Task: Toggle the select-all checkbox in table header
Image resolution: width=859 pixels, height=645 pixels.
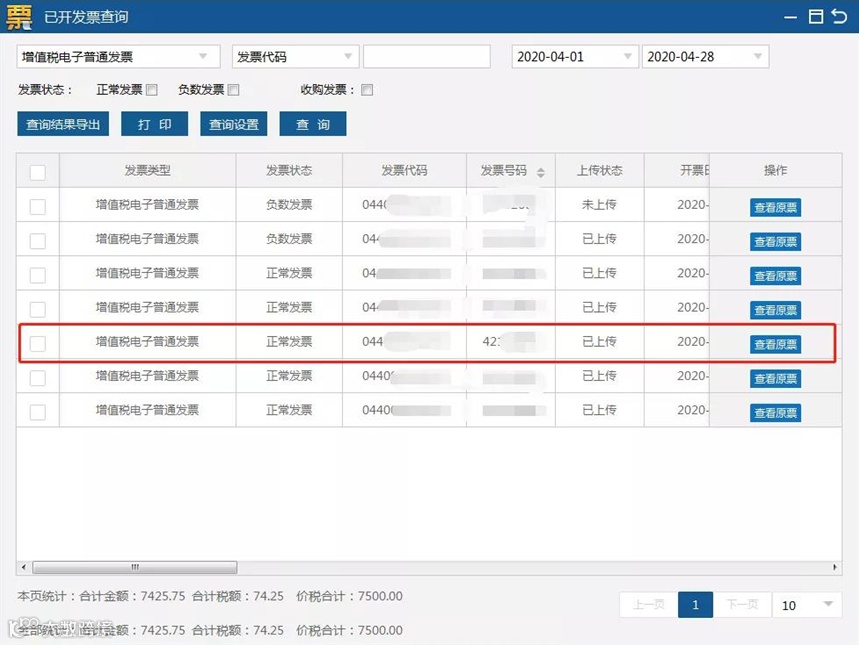Action: (38, 173)
